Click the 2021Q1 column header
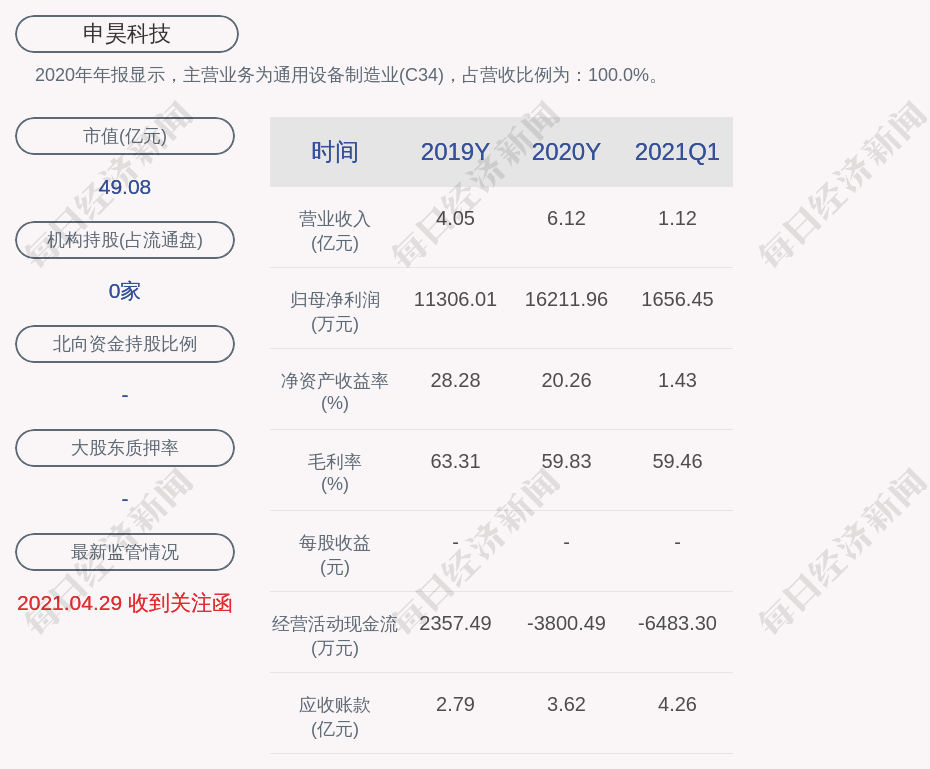 click(x=677, y=152)
